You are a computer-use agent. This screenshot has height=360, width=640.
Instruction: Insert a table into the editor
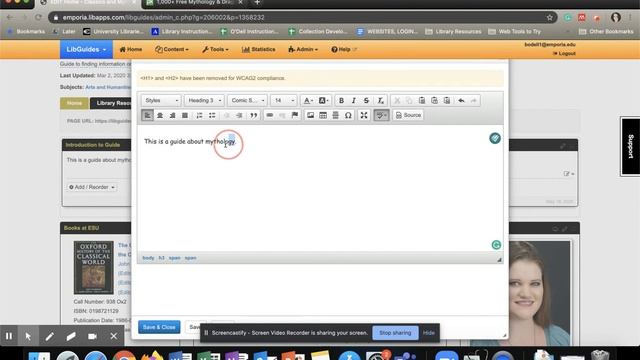(323, 116)
